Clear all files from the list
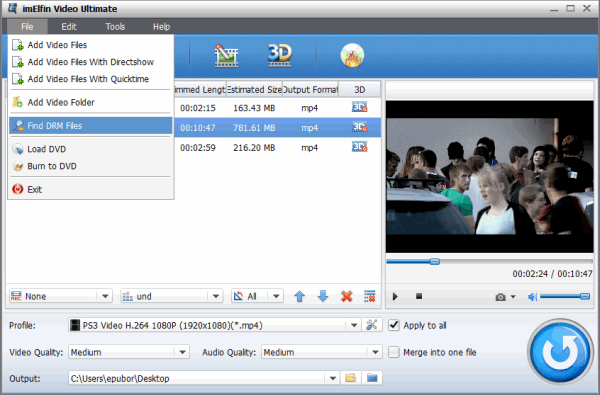Viewport: 600px width, 395px height. click(370, 296)
